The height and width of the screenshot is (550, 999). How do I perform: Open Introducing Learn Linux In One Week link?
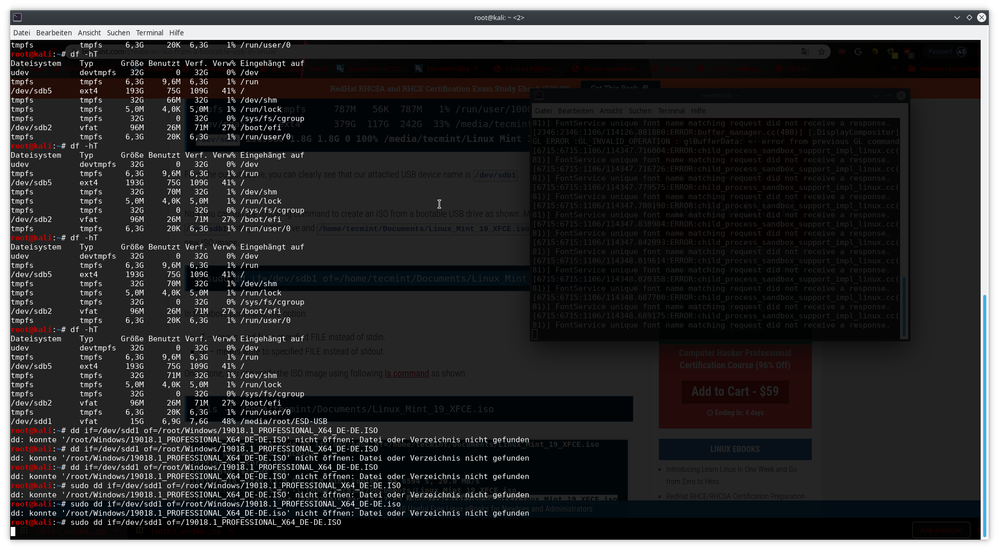tap(731, 475)
